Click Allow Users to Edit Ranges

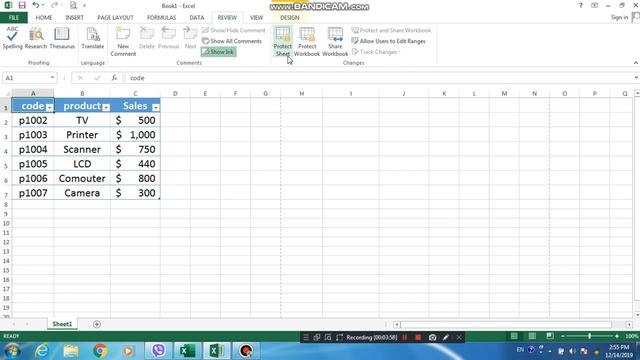click(x=388, y=41)
